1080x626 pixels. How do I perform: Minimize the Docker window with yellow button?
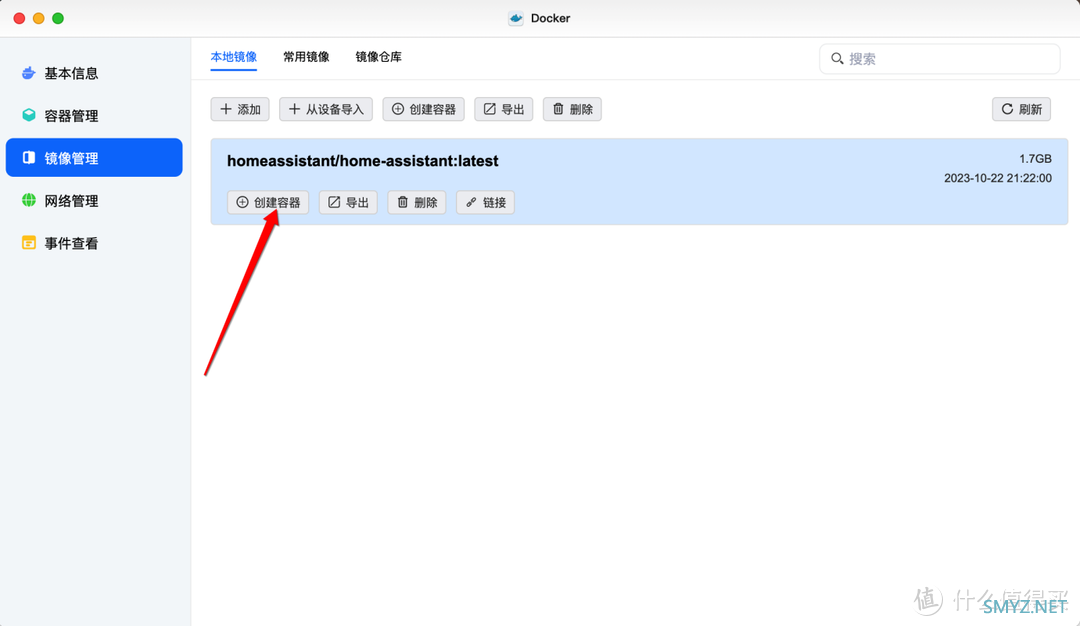[39, 19]
